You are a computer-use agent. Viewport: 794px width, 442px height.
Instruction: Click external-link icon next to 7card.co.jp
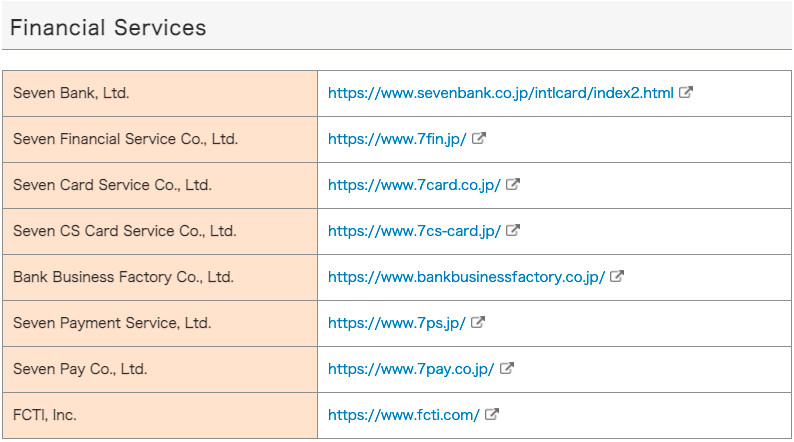click(513, 185)
